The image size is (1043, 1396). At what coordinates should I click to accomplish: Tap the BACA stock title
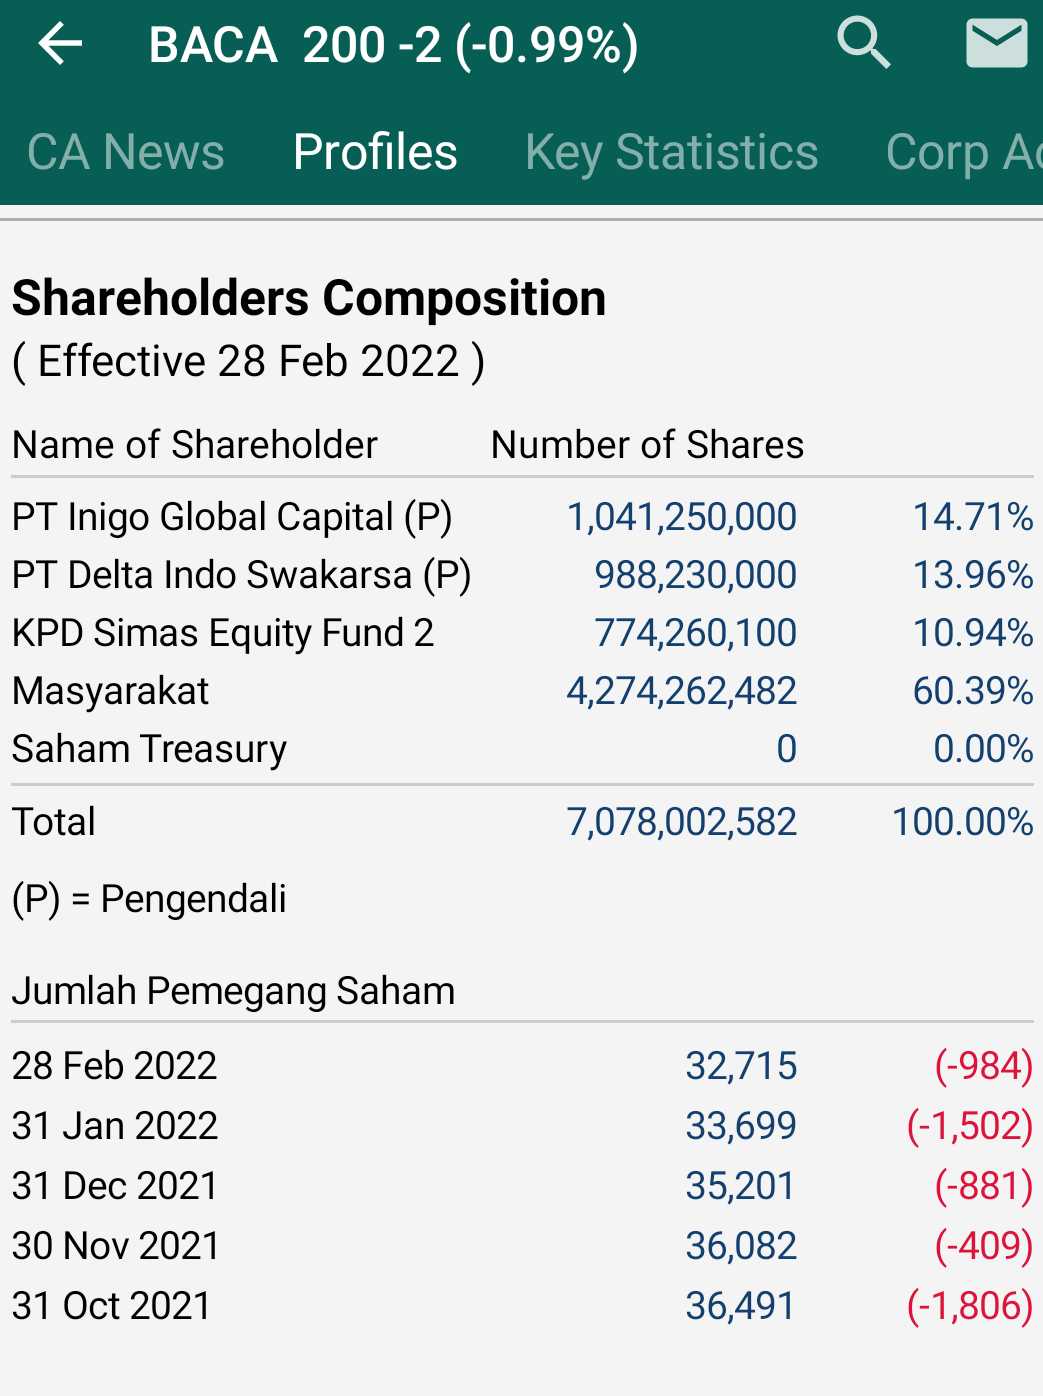tap(393, 45)
